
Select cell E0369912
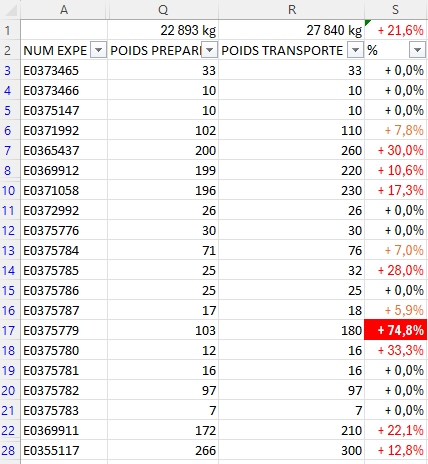point(64,171)
